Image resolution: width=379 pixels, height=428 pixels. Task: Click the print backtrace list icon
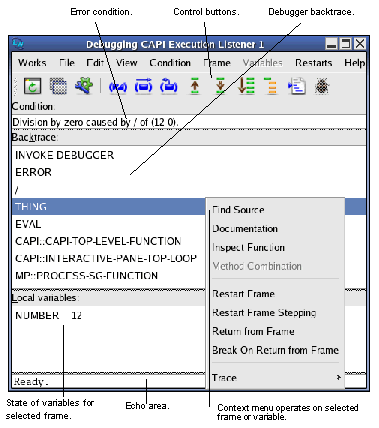(246, 86)
